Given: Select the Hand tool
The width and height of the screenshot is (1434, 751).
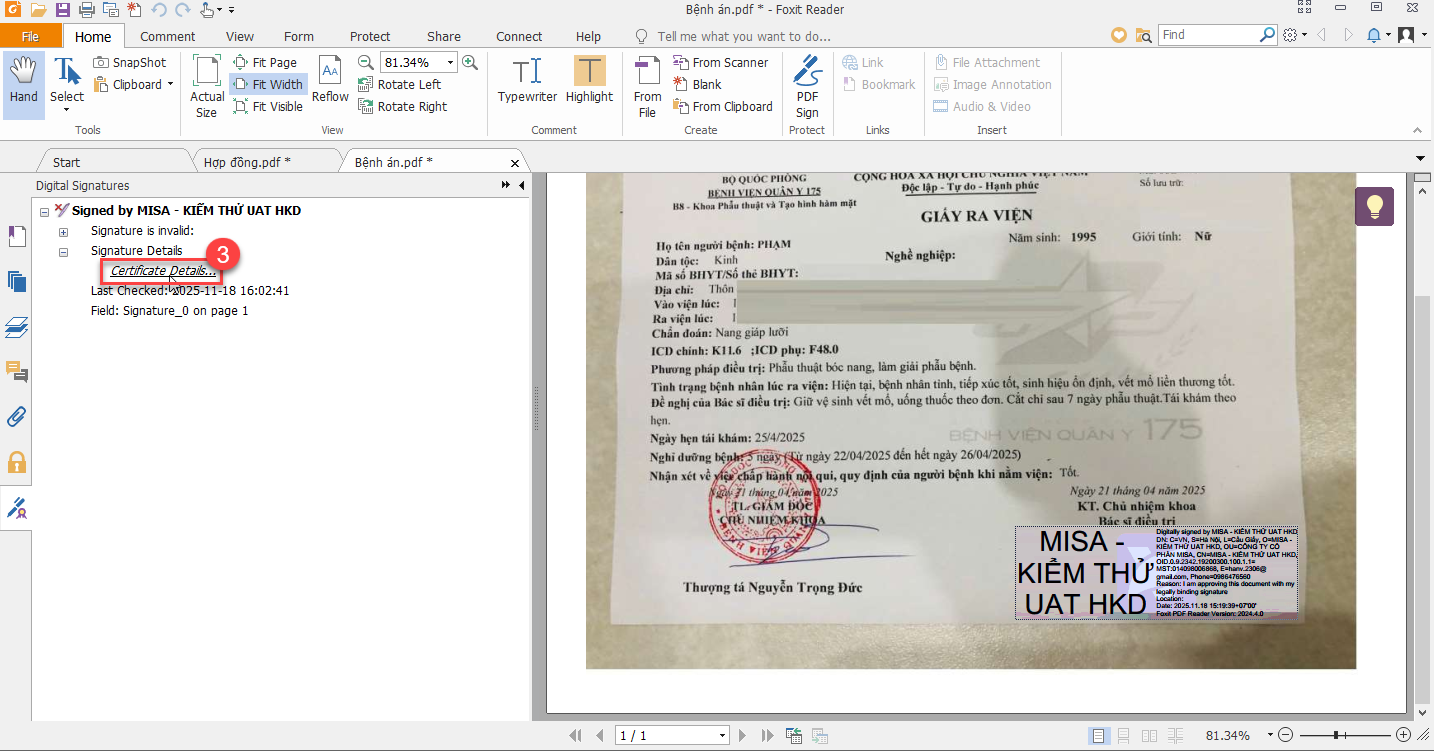Looking at the screenshot, I should click(x=24, y=85).
